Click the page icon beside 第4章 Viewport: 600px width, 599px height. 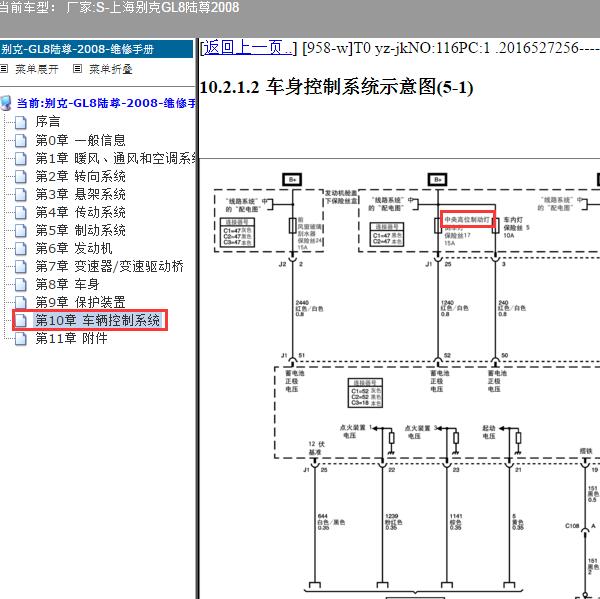[21, 212]
